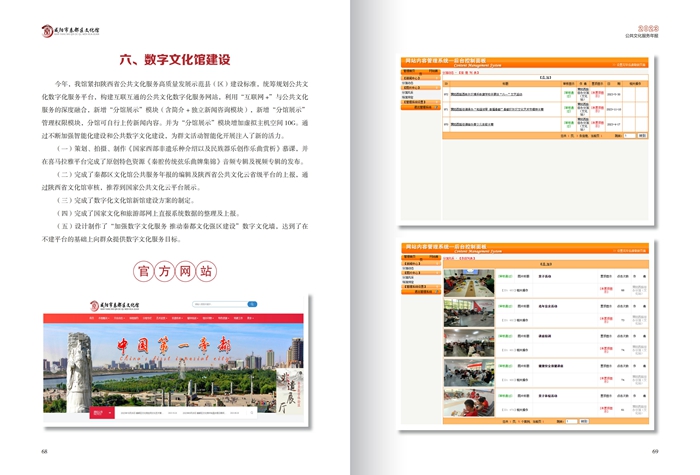Expand the third orange sidebar section in the upper CMS

click(421, 102)
